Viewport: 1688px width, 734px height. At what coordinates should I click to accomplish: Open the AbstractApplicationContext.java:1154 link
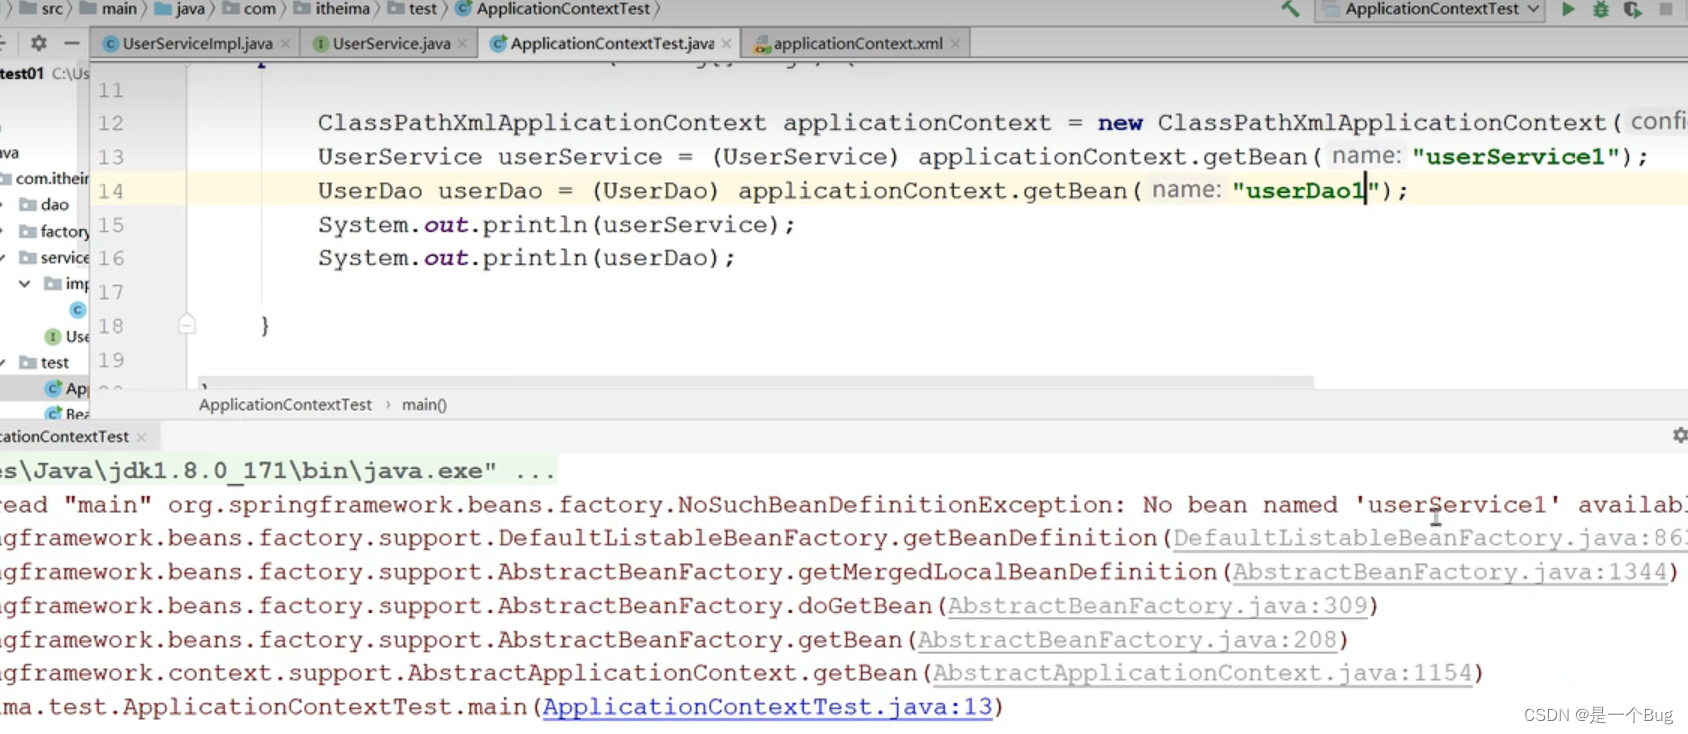pyautogui.click(x=1202, y=674)
